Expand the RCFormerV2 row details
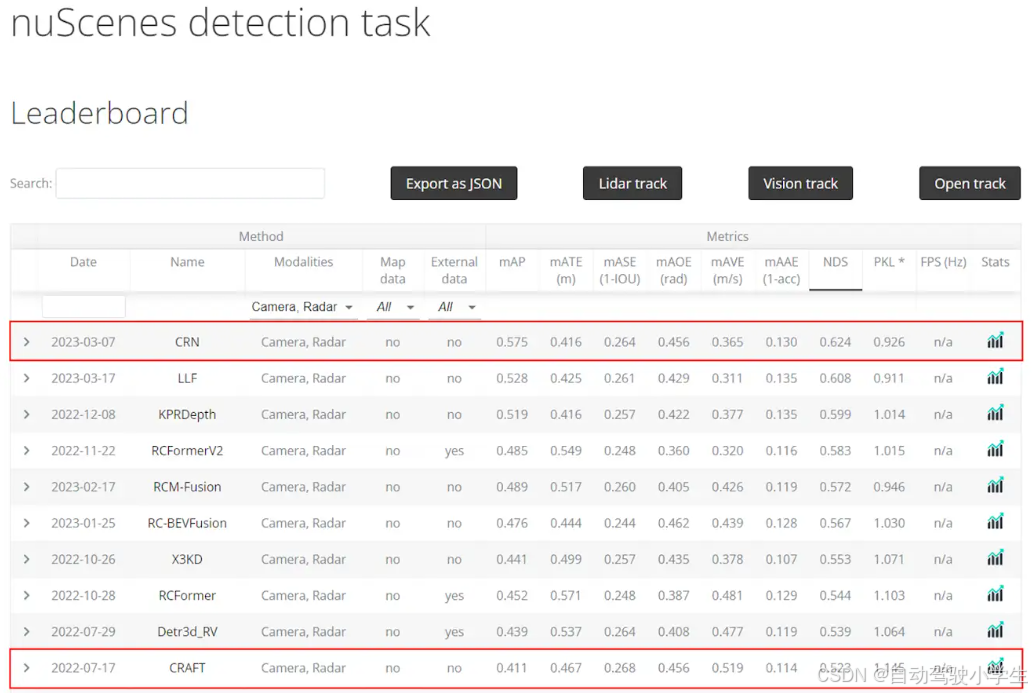 tap(26, 450)
